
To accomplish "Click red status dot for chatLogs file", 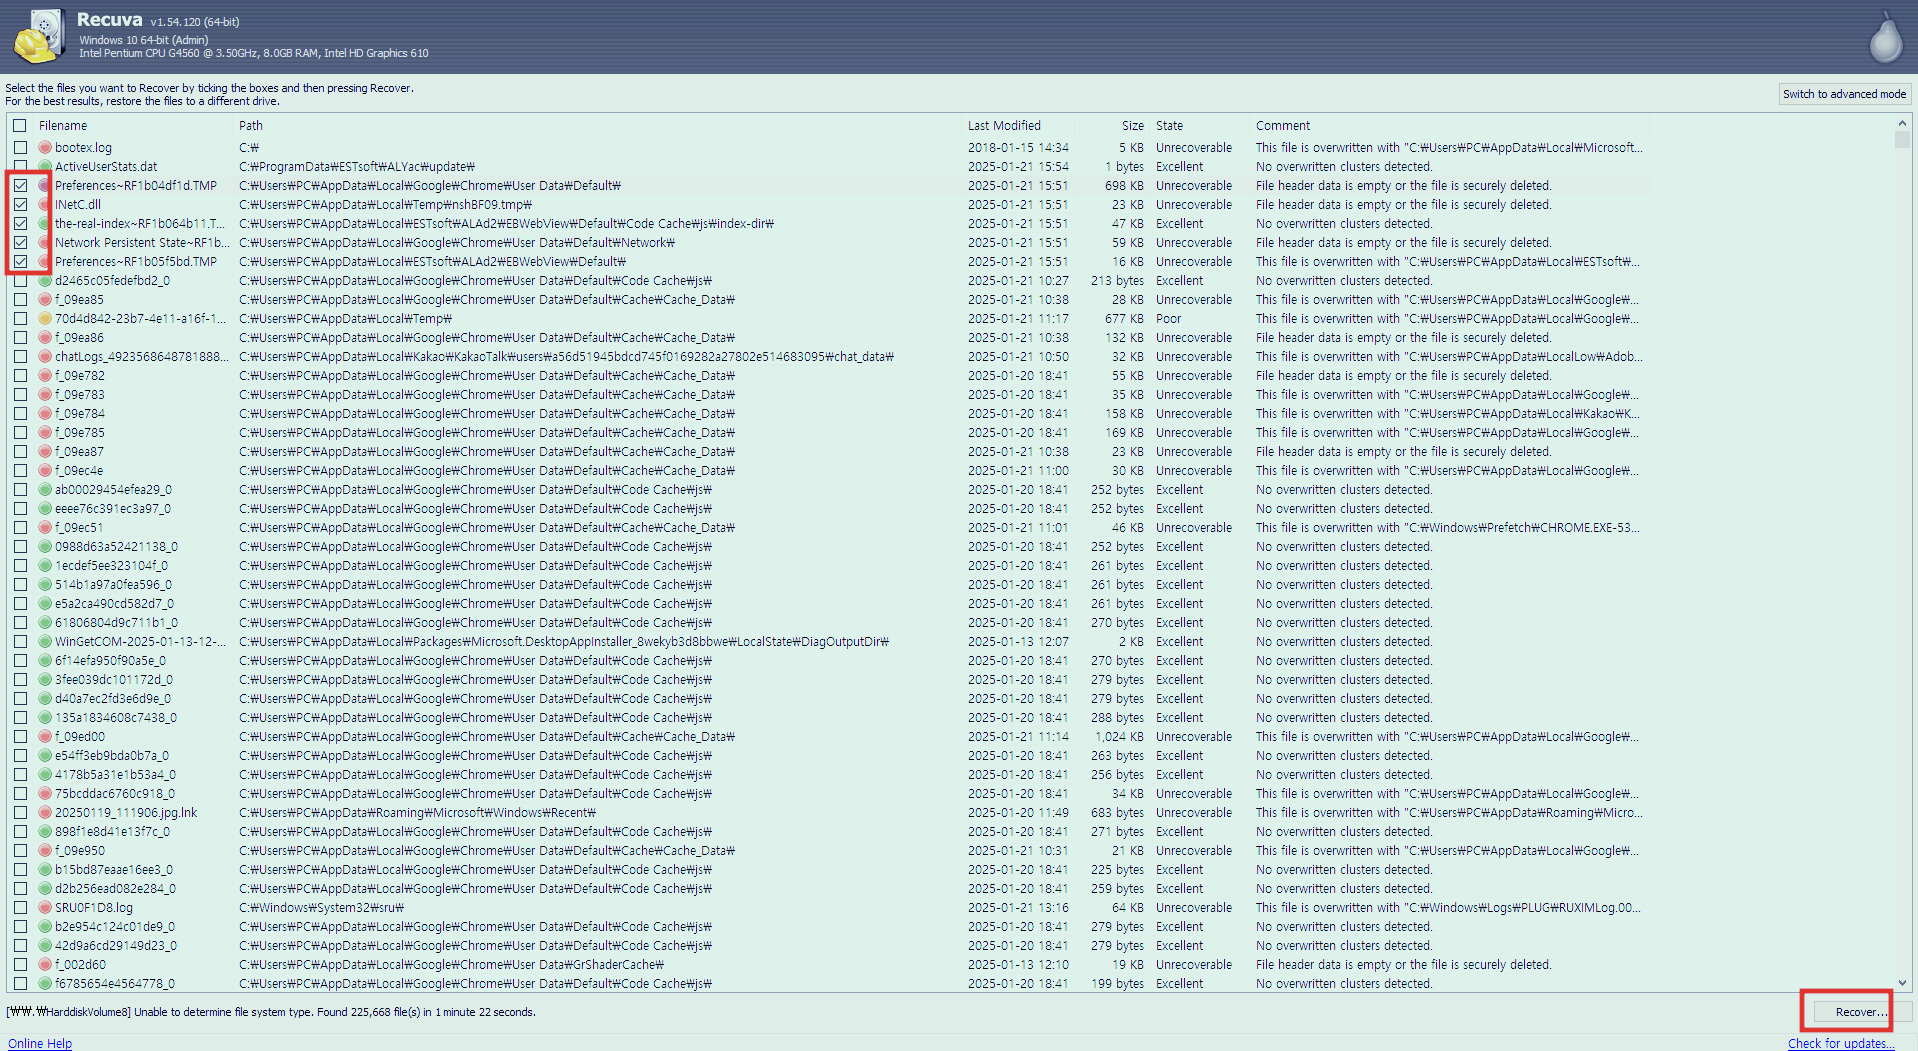I will 45,357.
